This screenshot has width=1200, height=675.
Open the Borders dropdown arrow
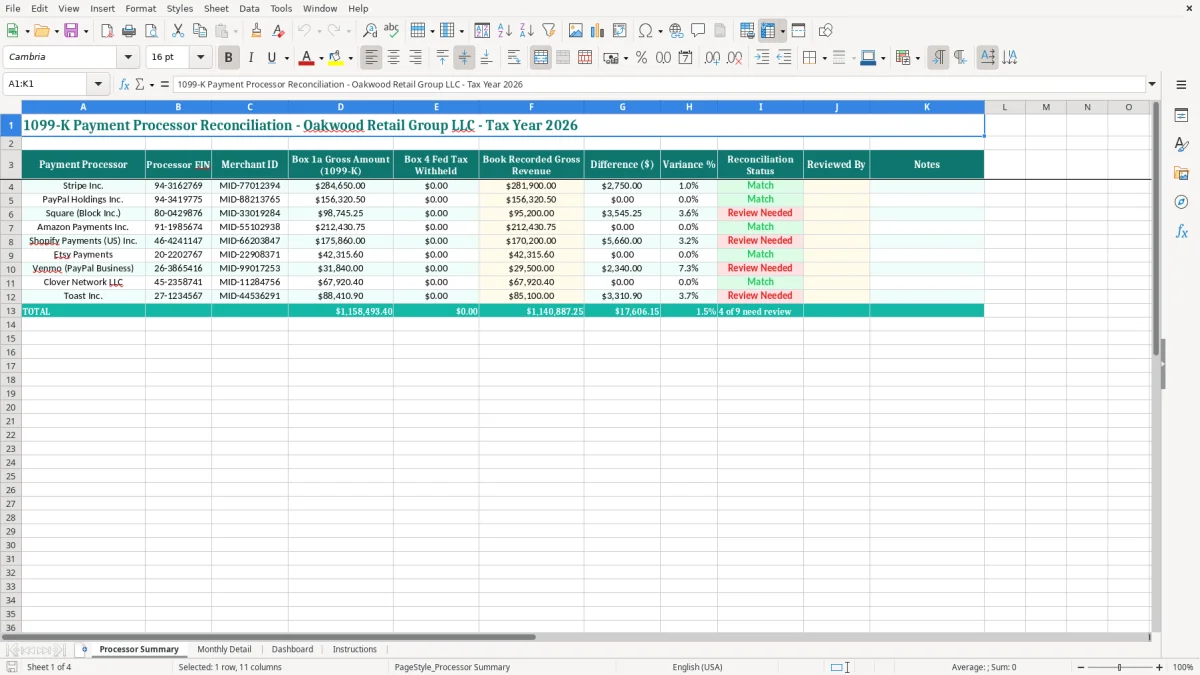click(825, 58)
